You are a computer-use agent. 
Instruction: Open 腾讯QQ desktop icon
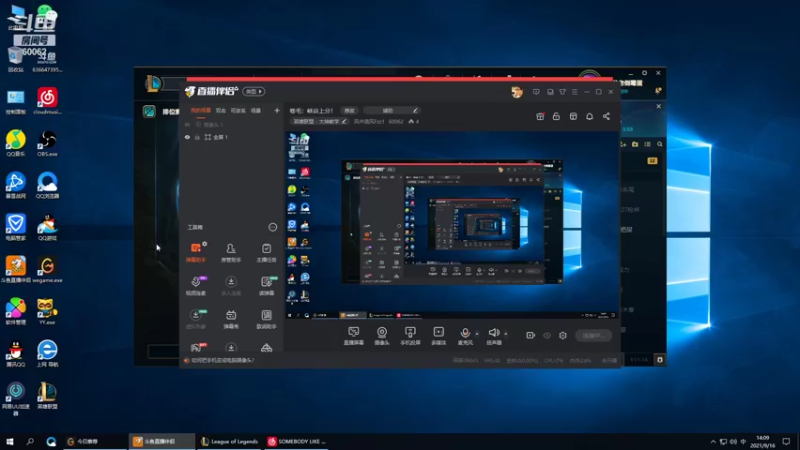15,354
